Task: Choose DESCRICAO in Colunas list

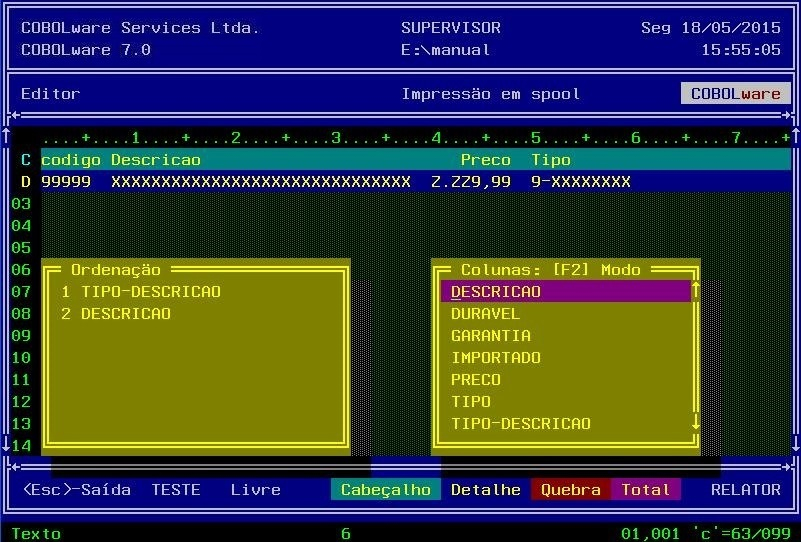Action: (x=566, y=291)
